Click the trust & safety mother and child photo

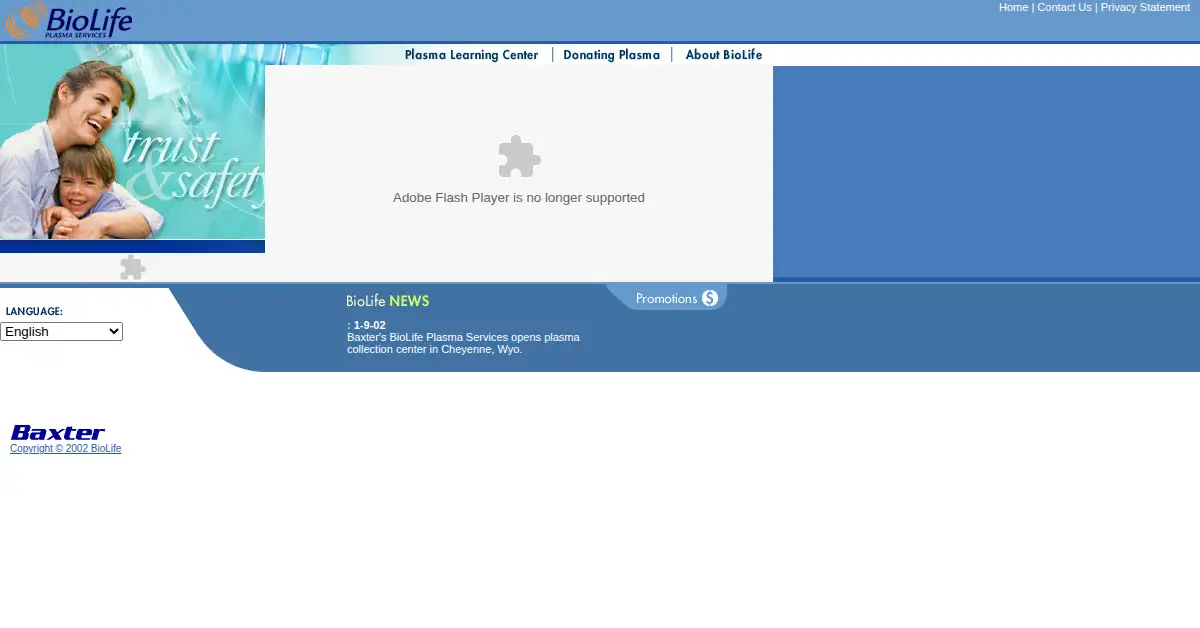132,142
